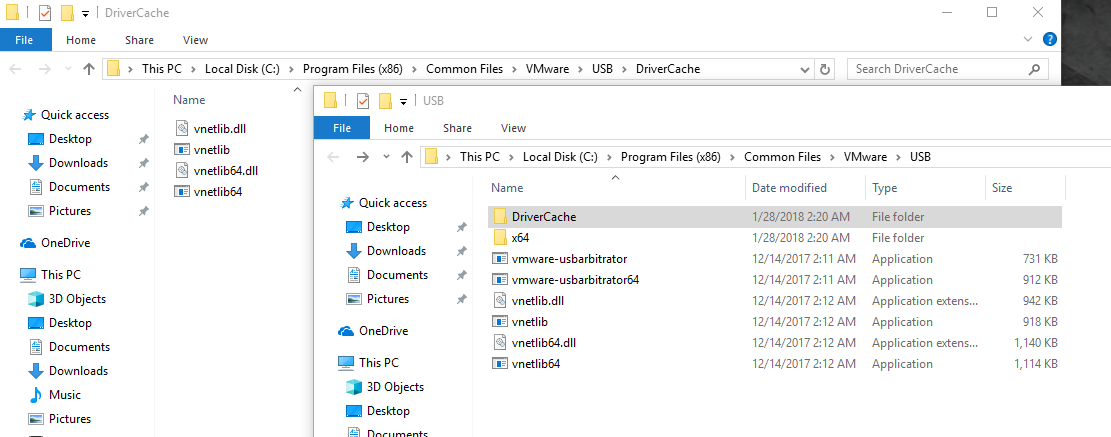Click Quick access in DriverCache sidebar
This screenshot has height=437, width=1111.
(74, 115)
